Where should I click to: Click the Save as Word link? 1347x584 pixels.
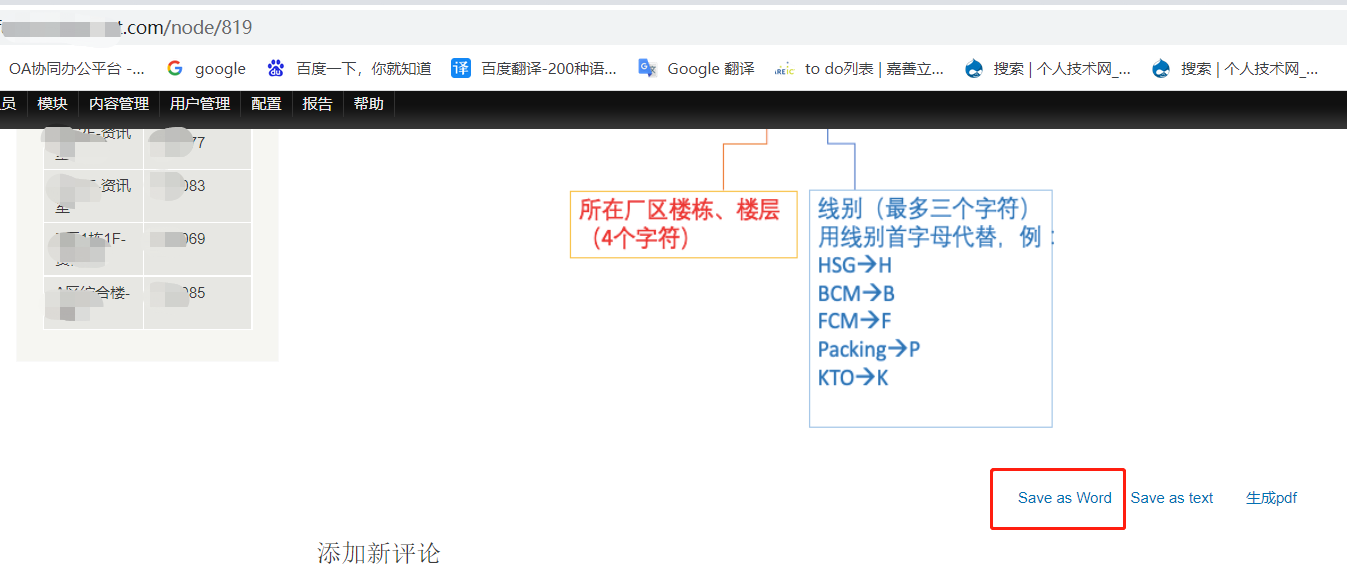tap(1064, 498)
